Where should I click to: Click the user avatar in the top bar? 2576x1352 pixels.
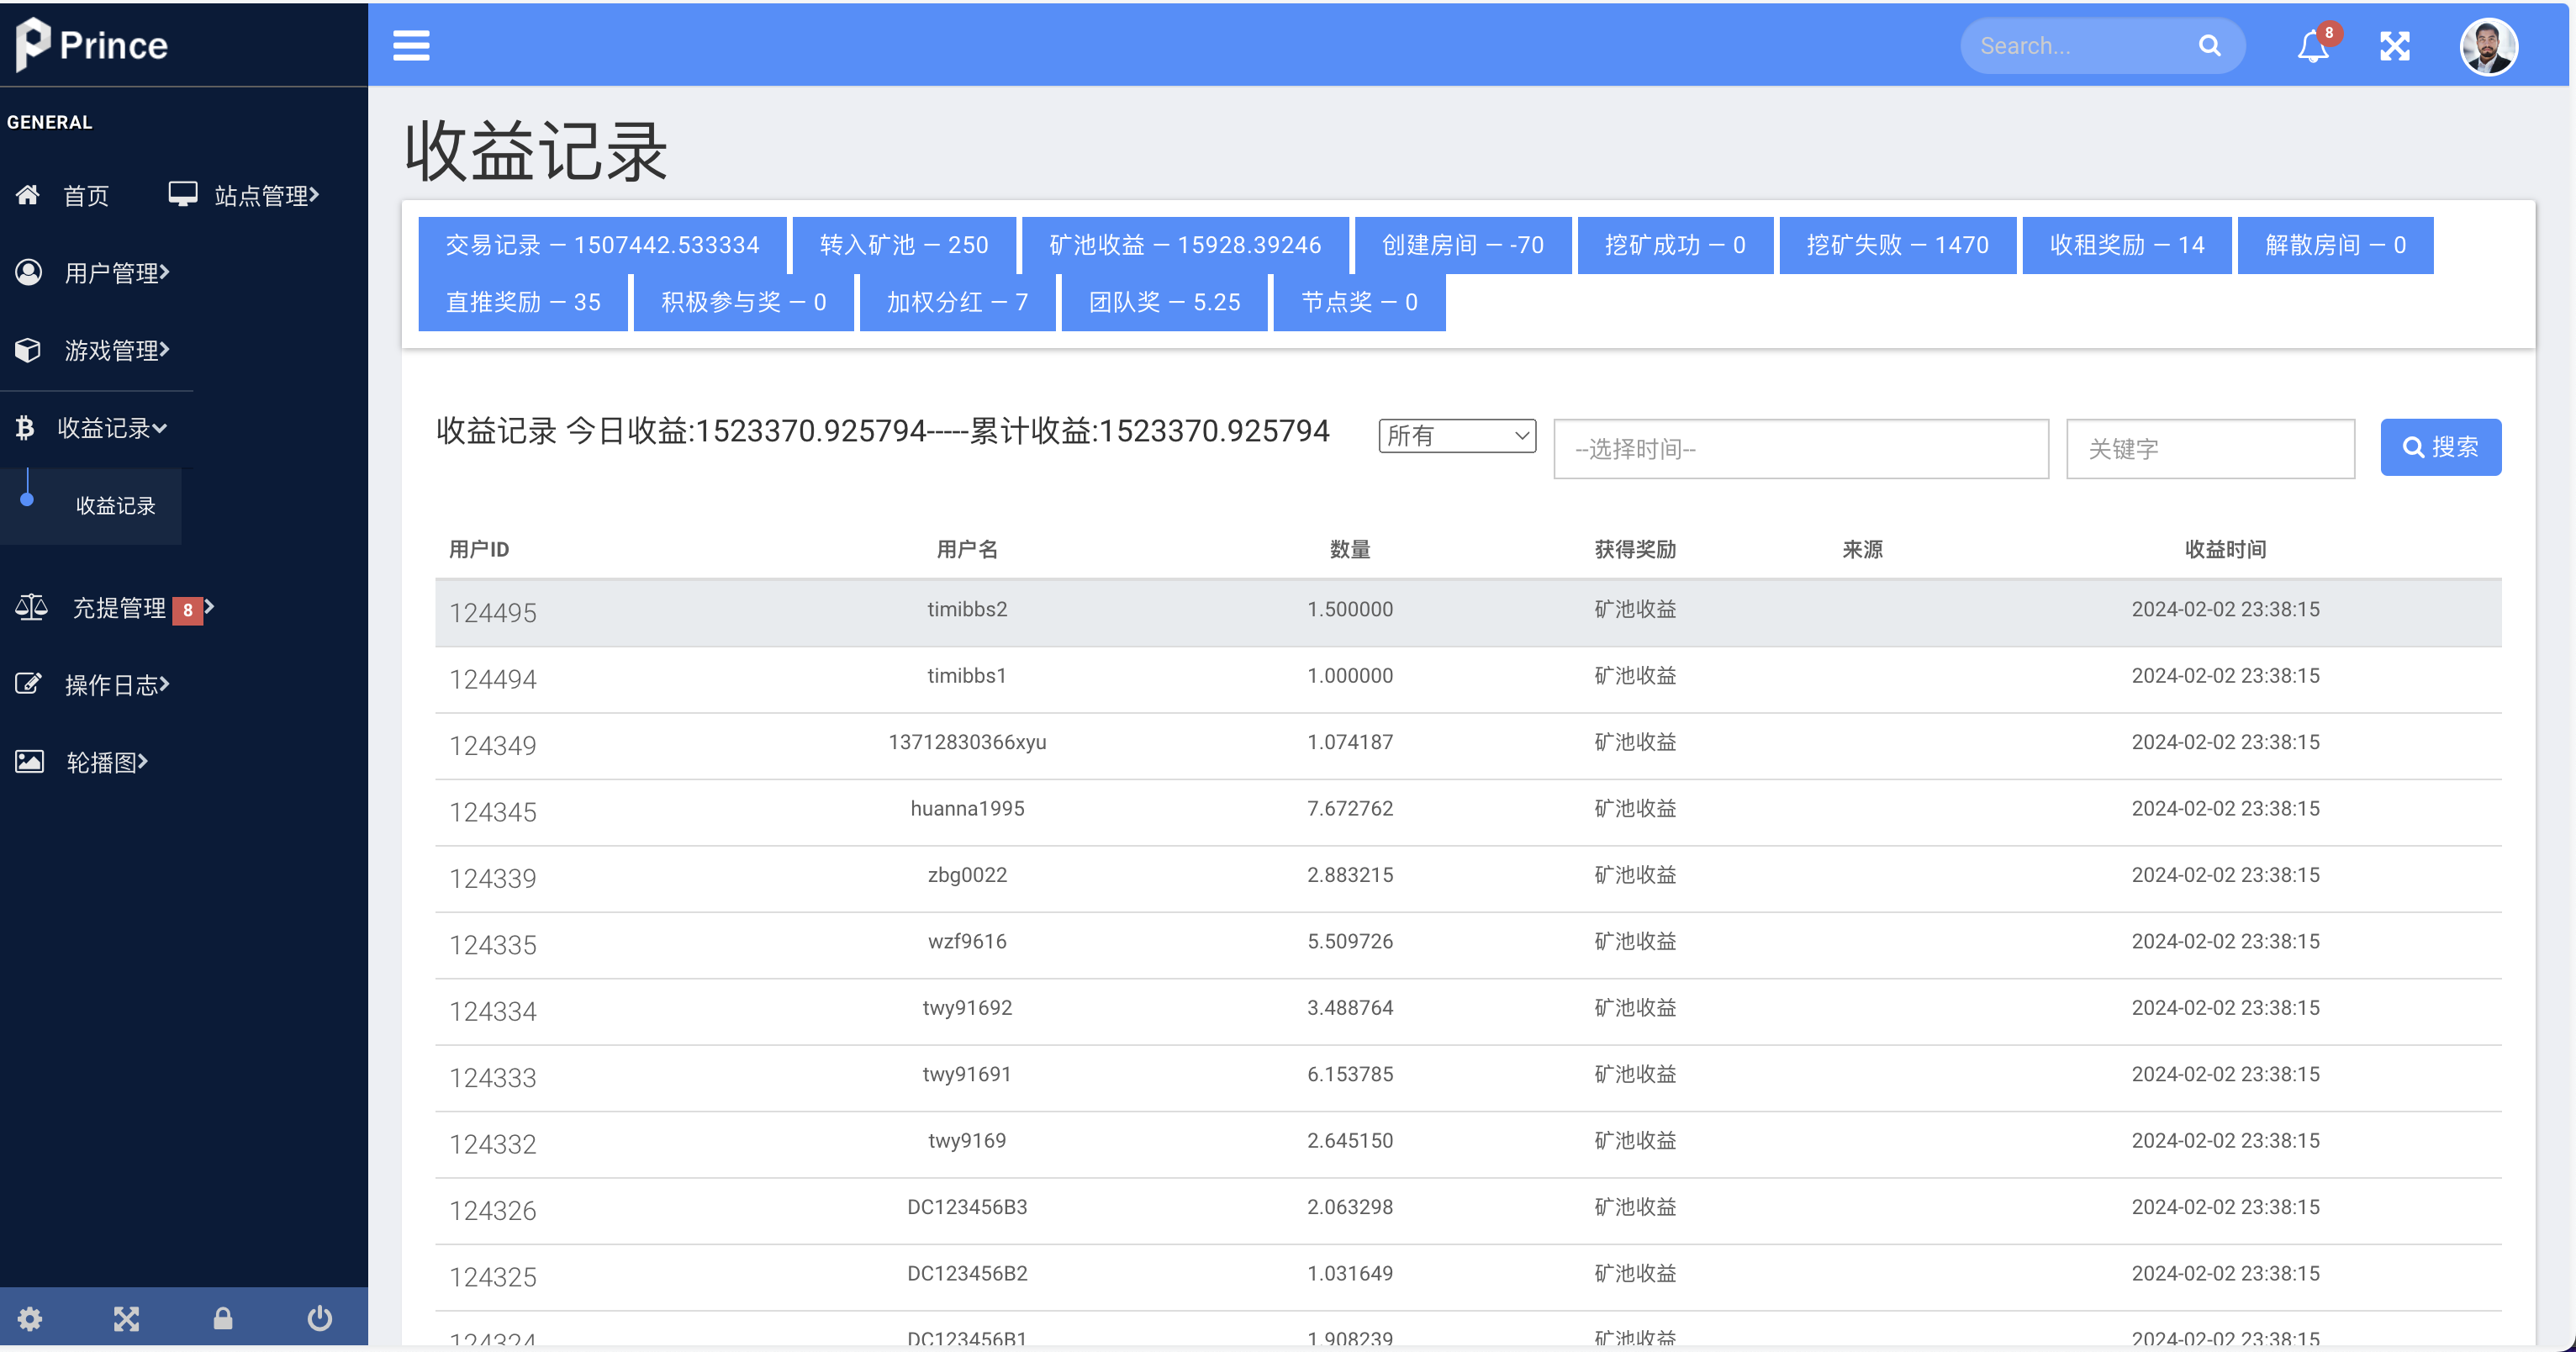(x=2490, y=45)
